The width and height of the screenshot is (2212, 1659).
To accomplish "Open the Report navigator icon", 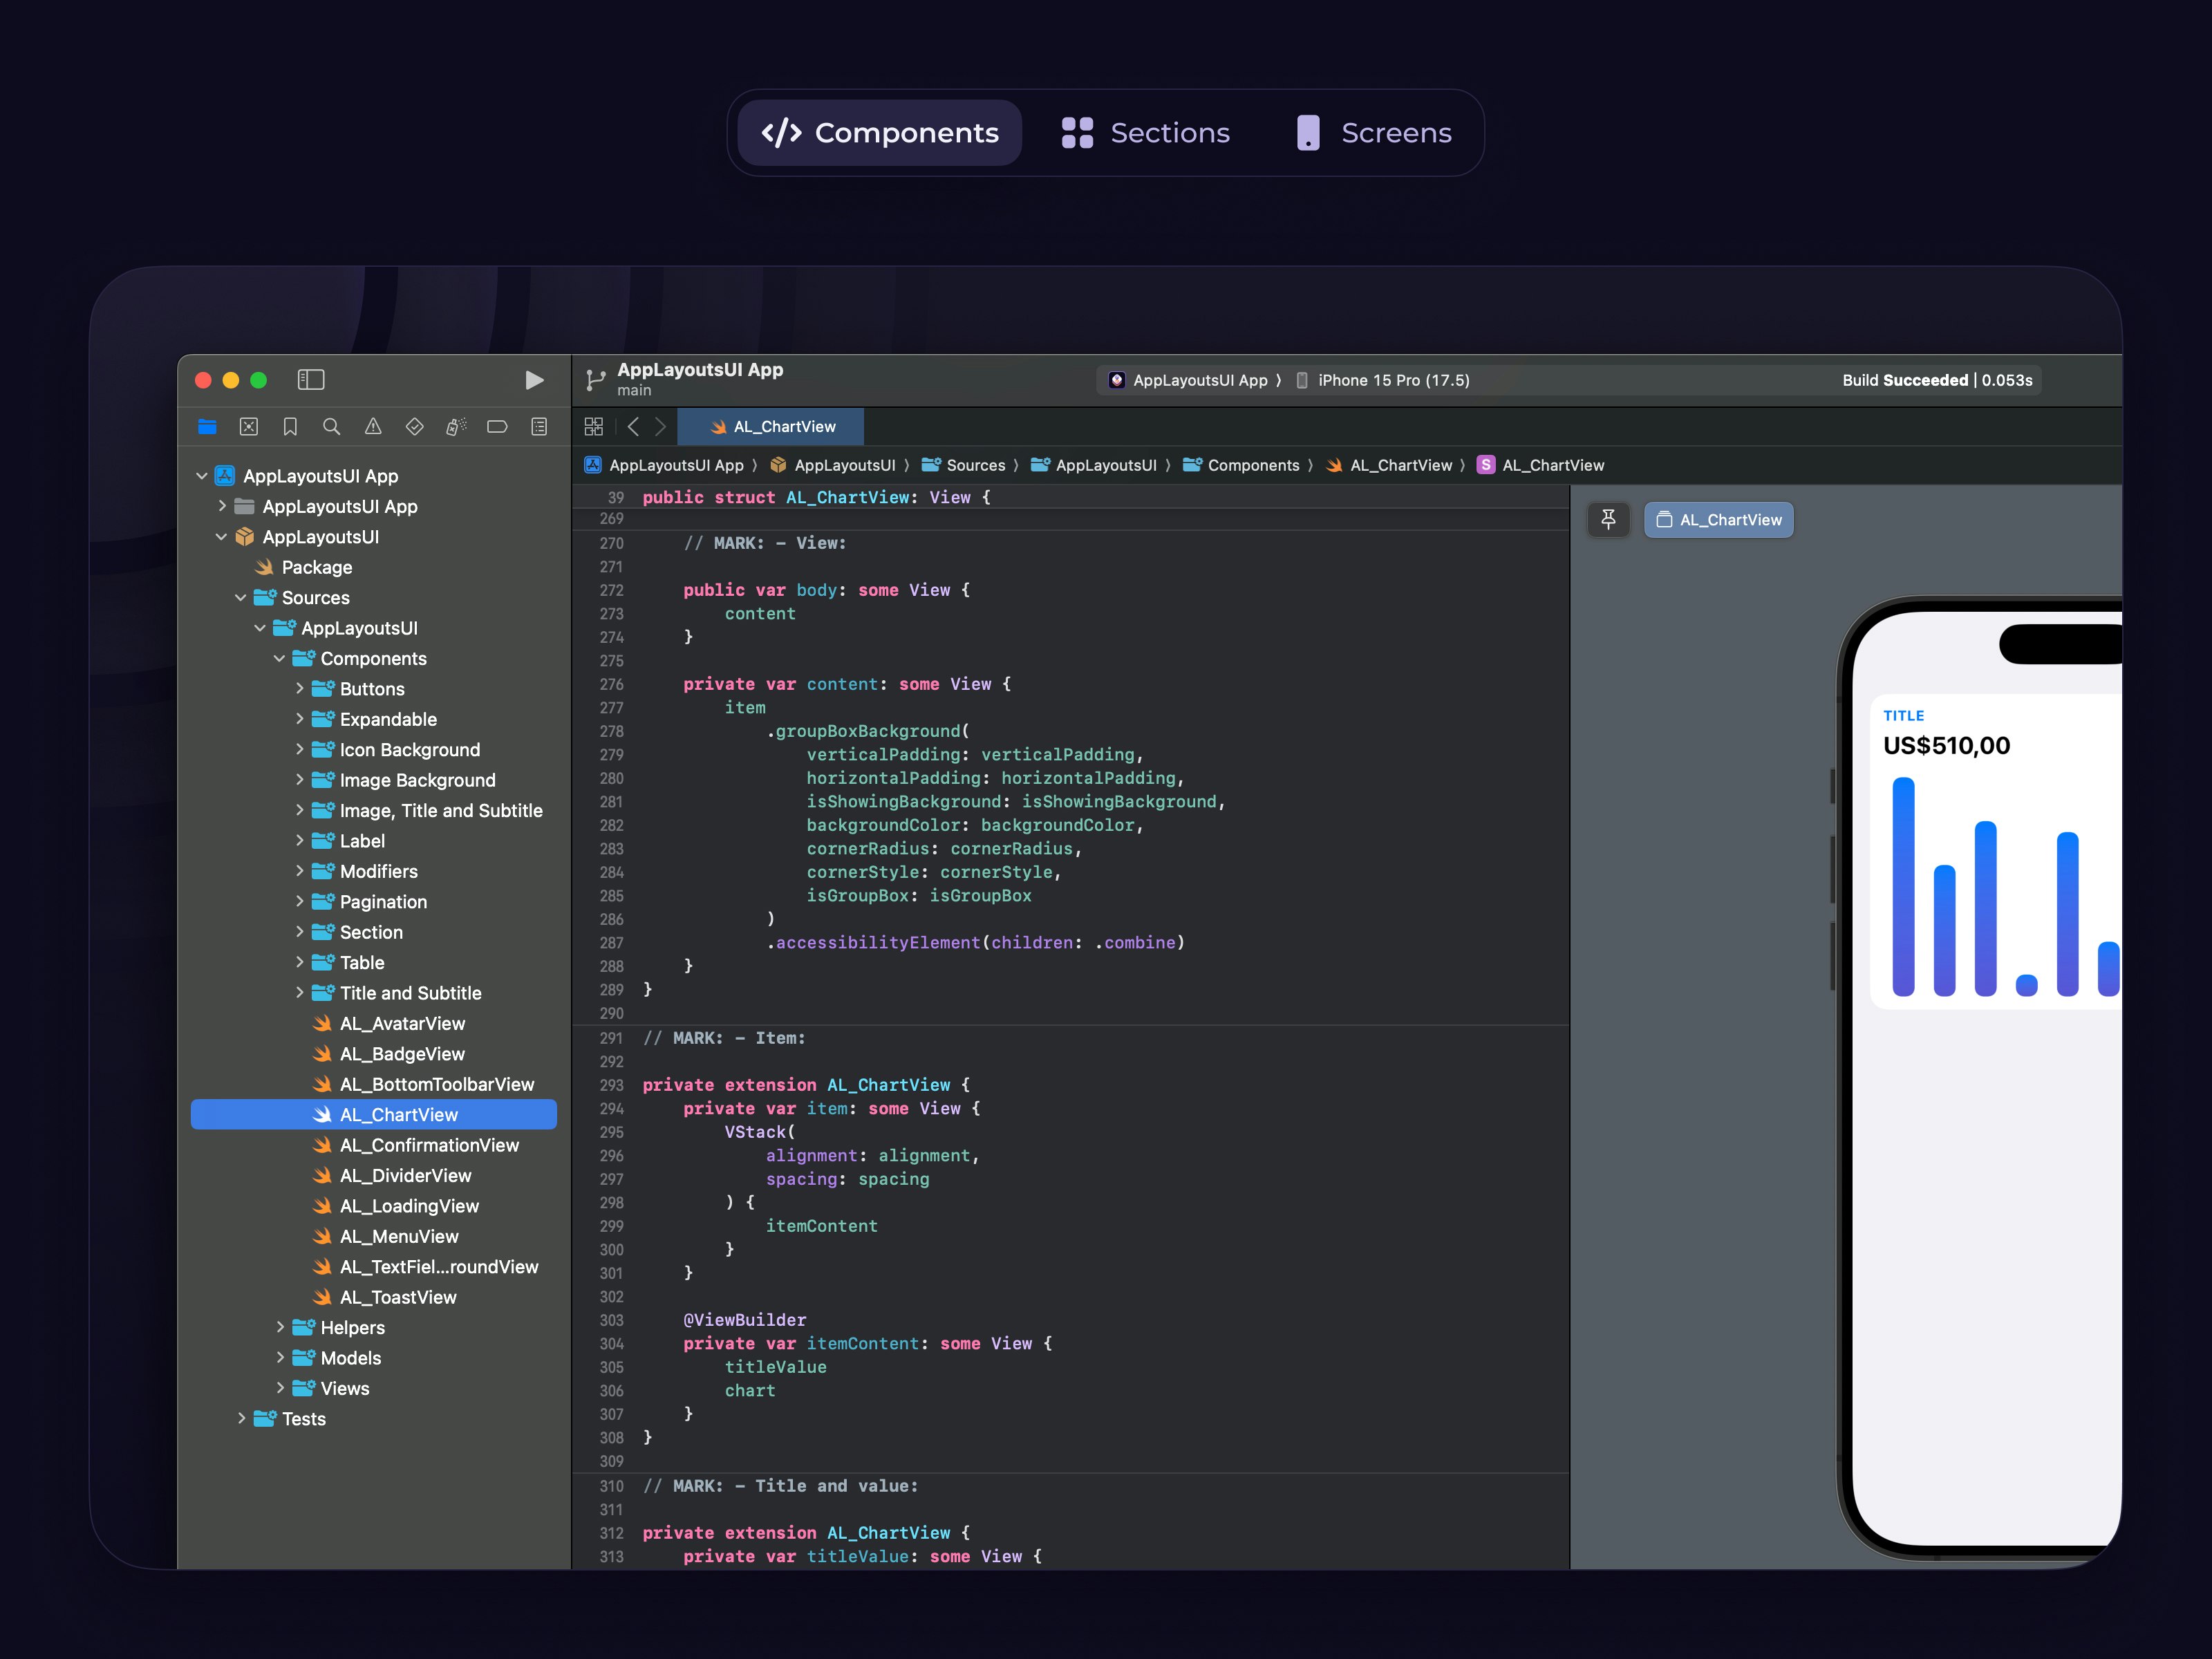I will (539, 427).
